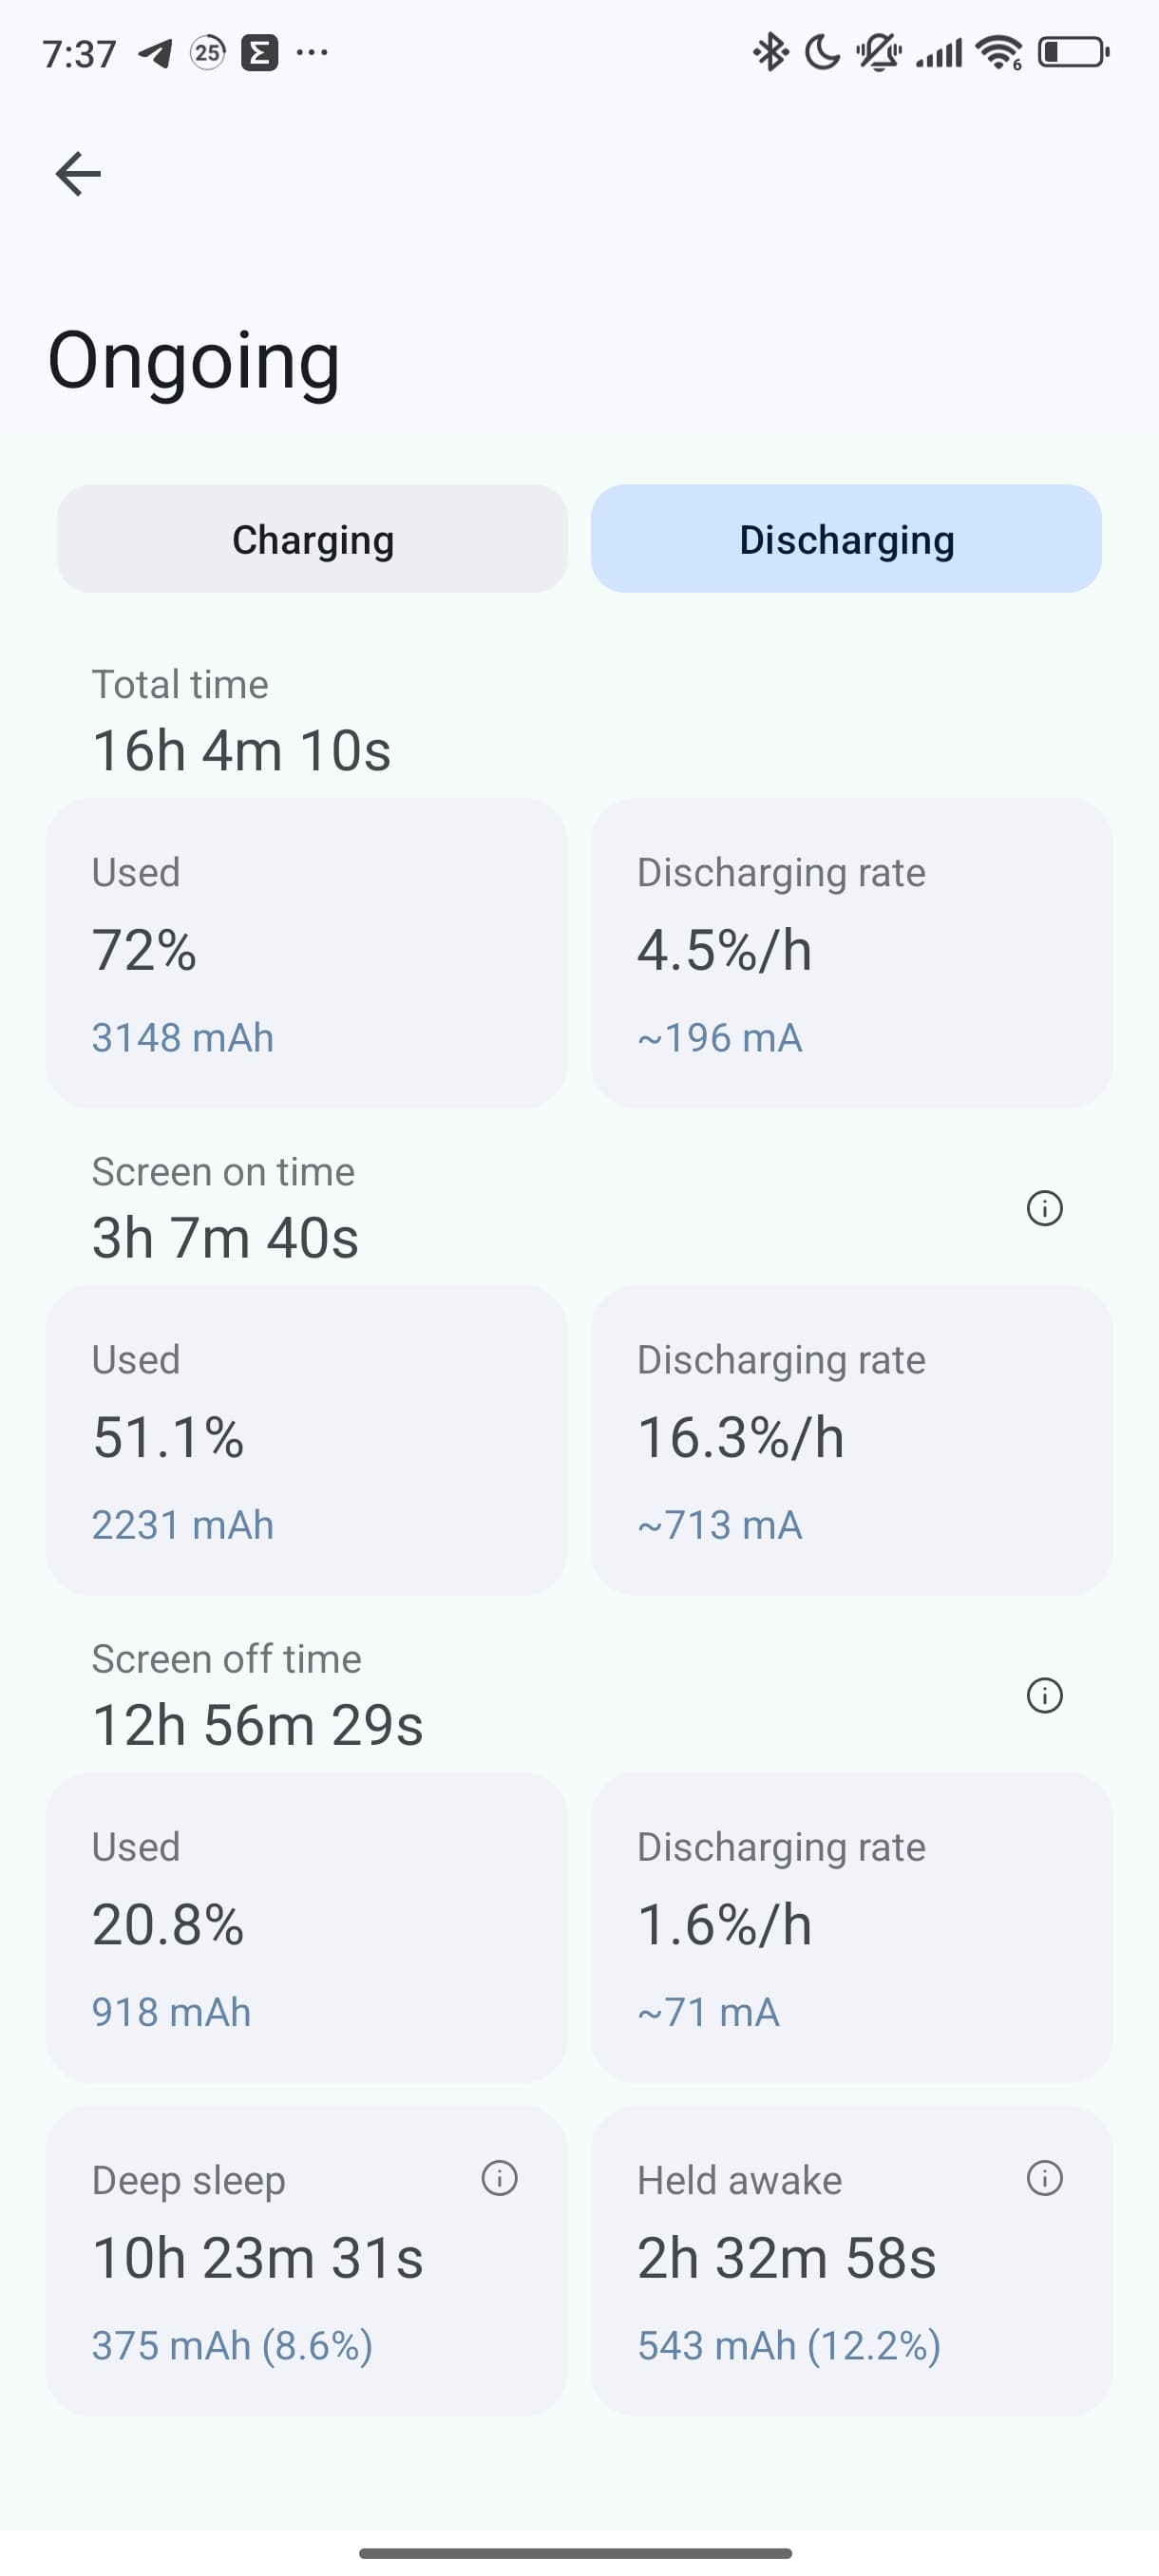Tap the Wi-Fi status icon
Viewport: 1159px width, 2576px height.
(999, 52)
